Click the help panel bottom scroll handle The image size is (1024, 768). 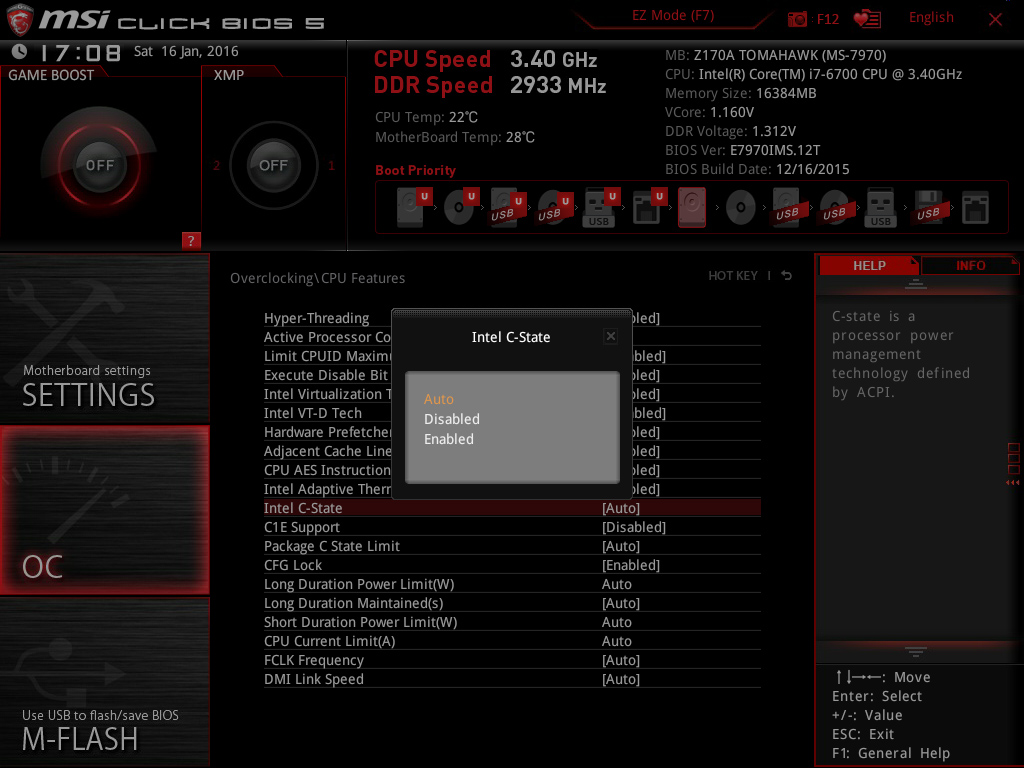click(x=916, y=652)
